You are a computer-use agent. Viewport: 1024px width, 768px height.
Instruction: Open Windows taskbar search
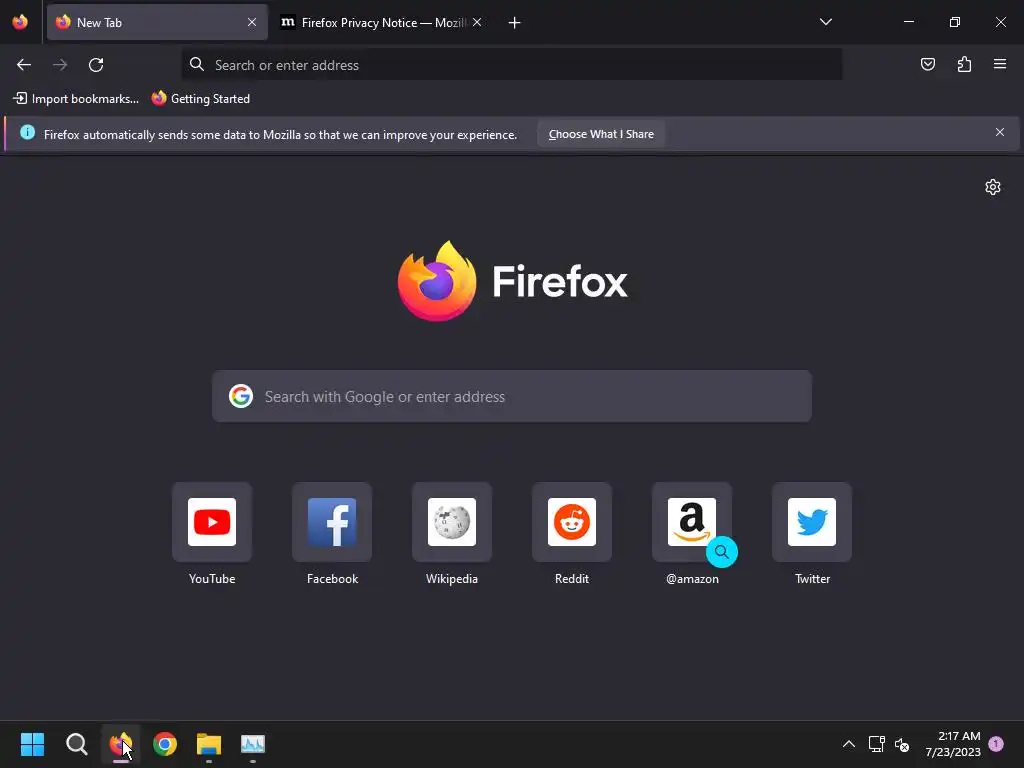point(76,744)
